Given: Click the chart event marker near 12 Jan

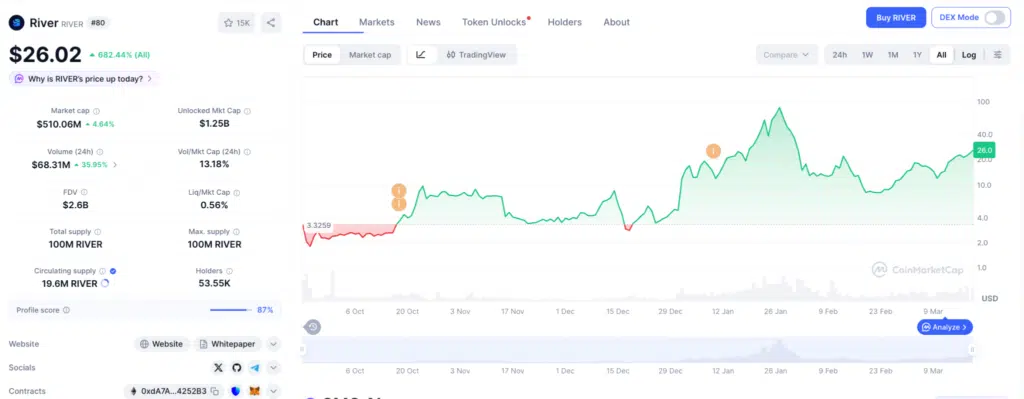Looking at the screenshot, I should coord(713,152).
